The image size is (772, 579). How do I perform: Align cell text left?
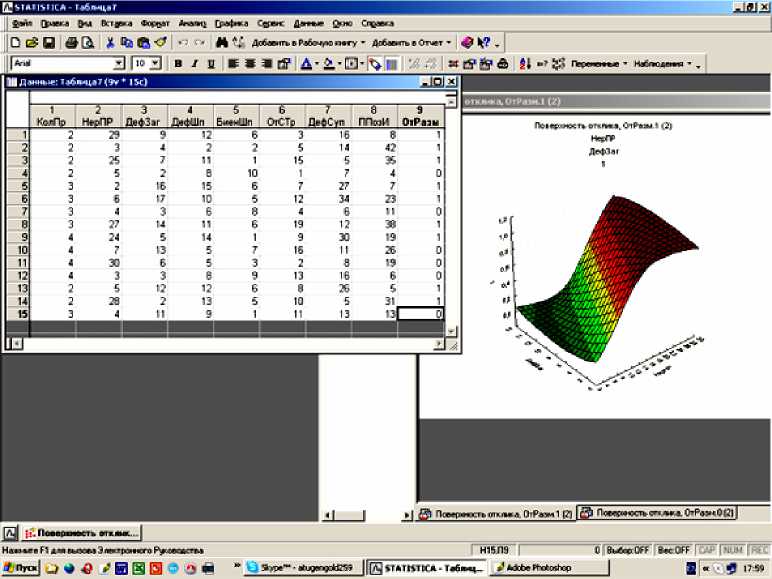tap(233, 64)
